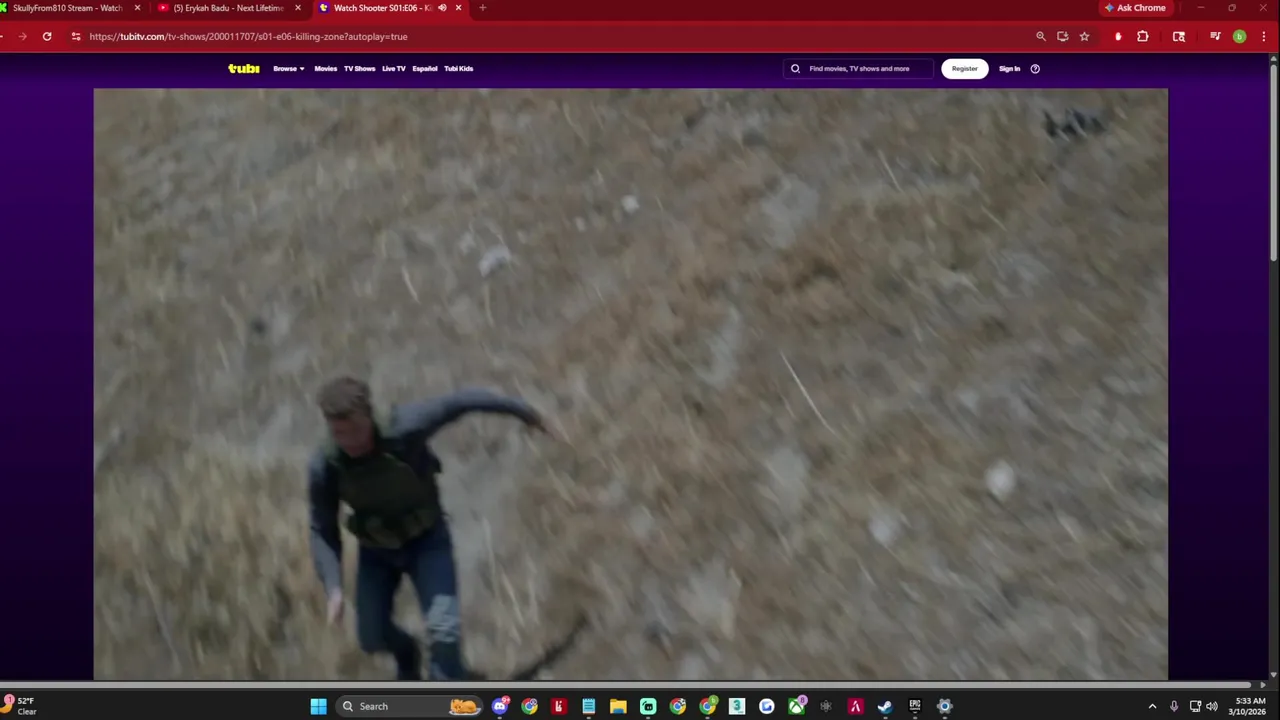1280x720 pixels.
Task: Open the Windows Start menu
Action: [x=318, y=706]
